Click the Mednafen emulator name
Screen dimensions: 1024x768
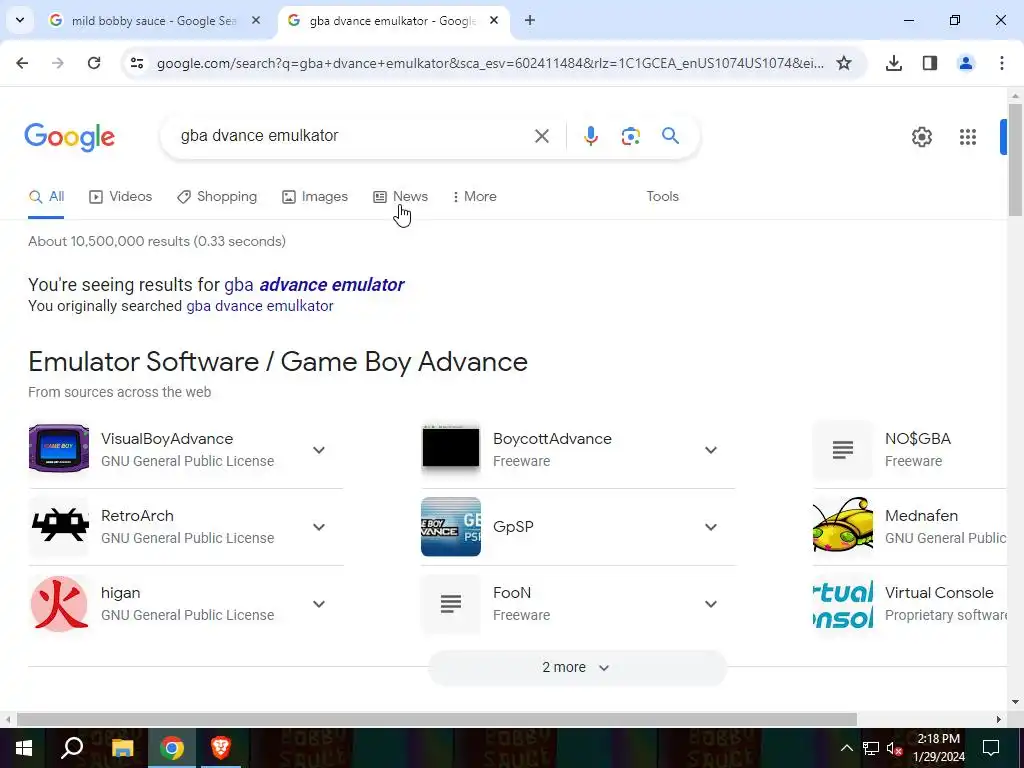coord(921,516)
